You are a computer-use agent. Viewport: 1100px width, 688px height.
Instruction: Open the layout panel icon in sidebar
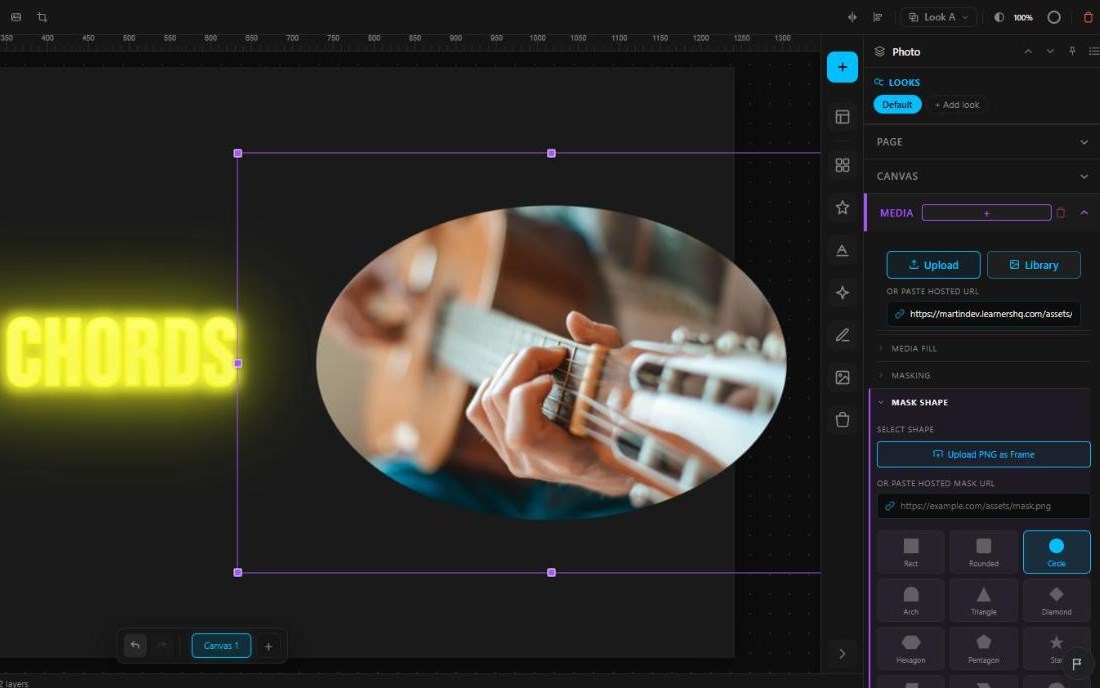[843, 117]
